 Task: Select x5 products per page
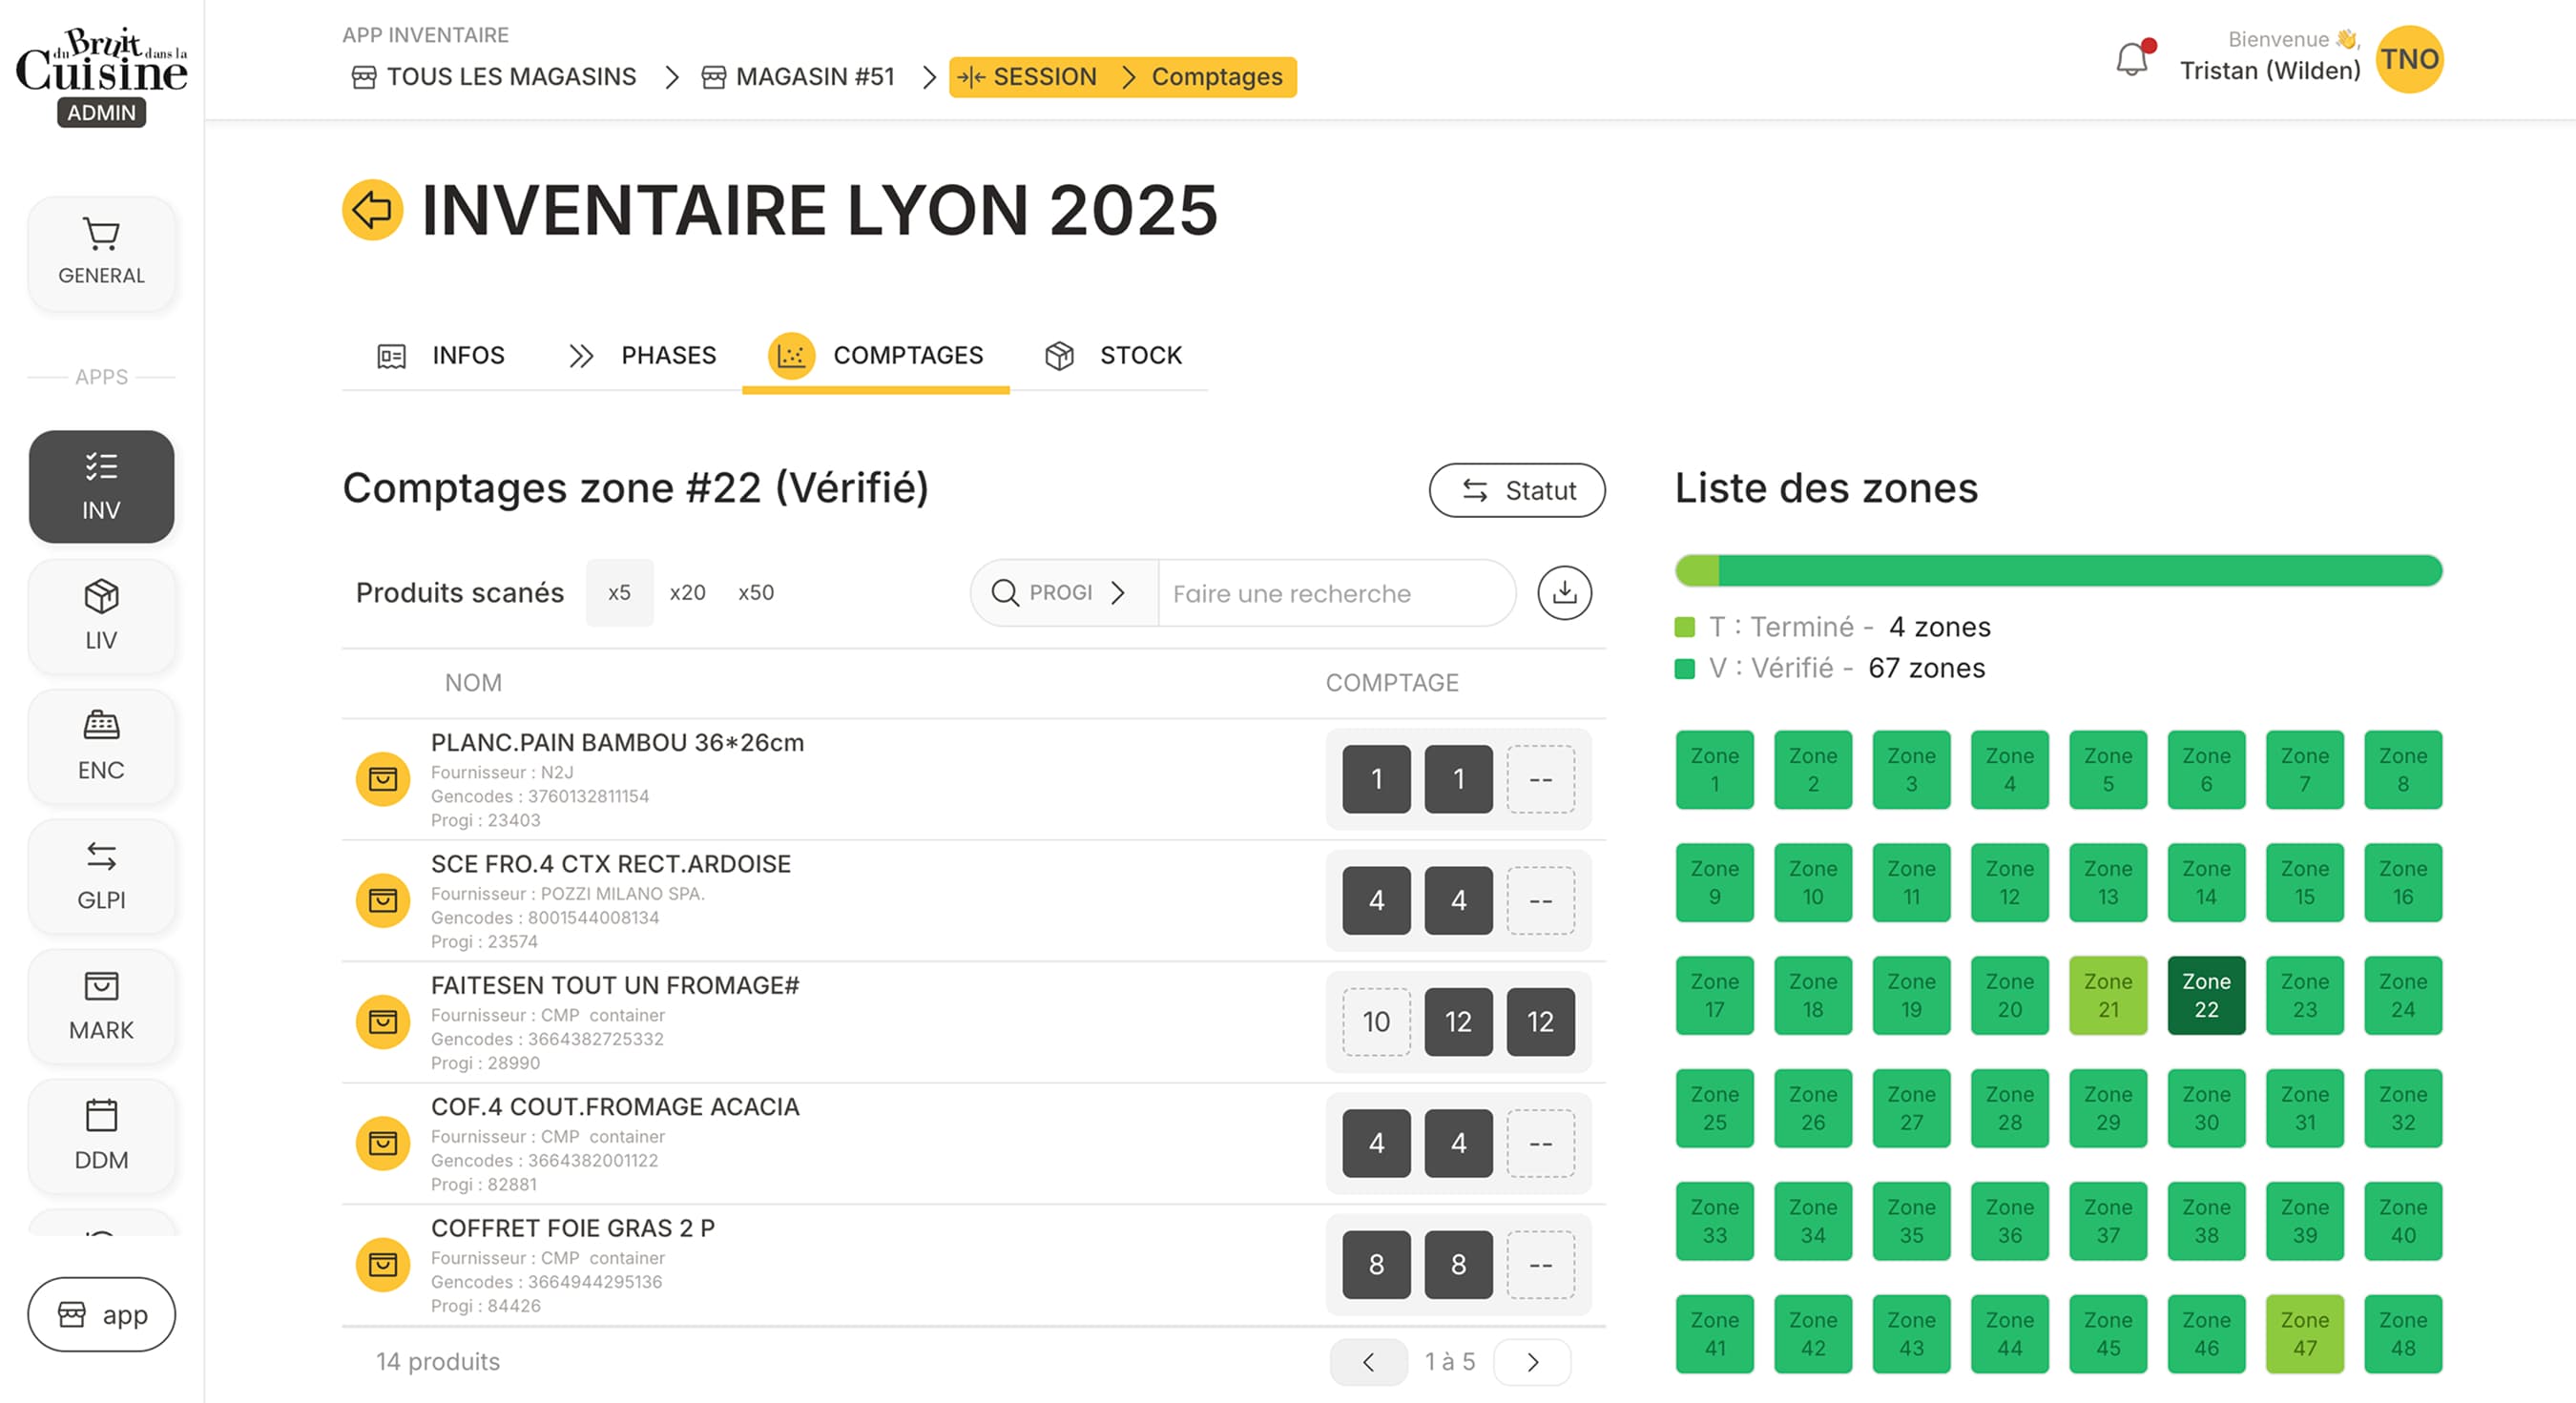(619, 593)
